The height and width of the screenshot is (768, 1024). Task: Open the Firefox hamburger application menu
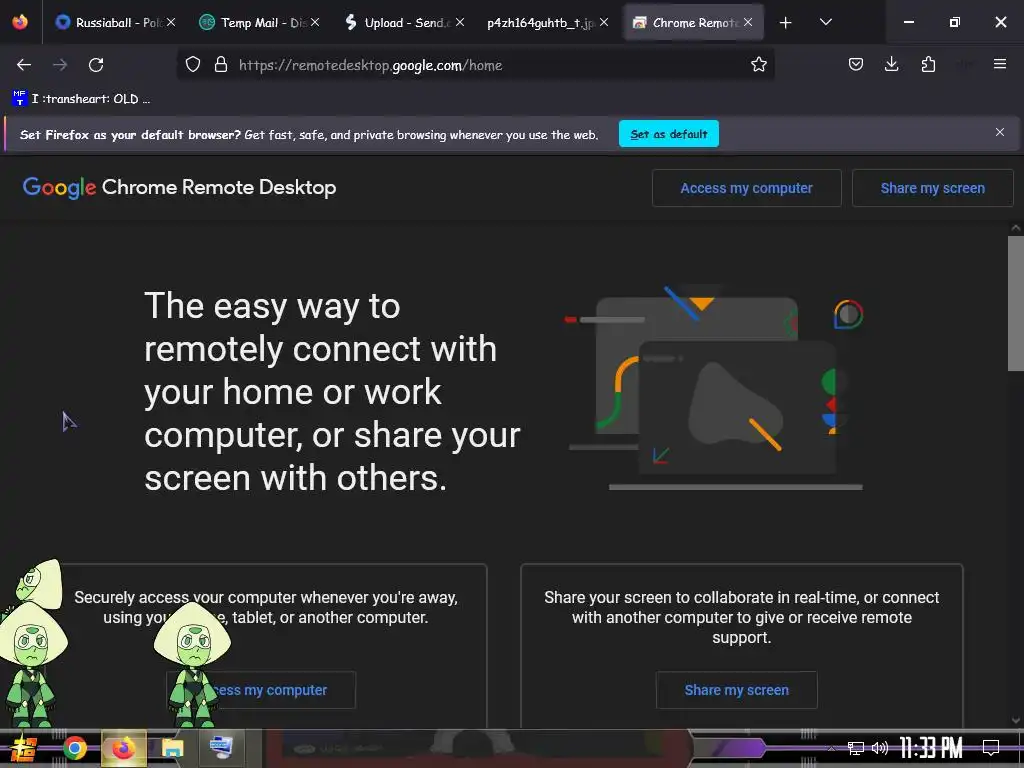point(999,64)
